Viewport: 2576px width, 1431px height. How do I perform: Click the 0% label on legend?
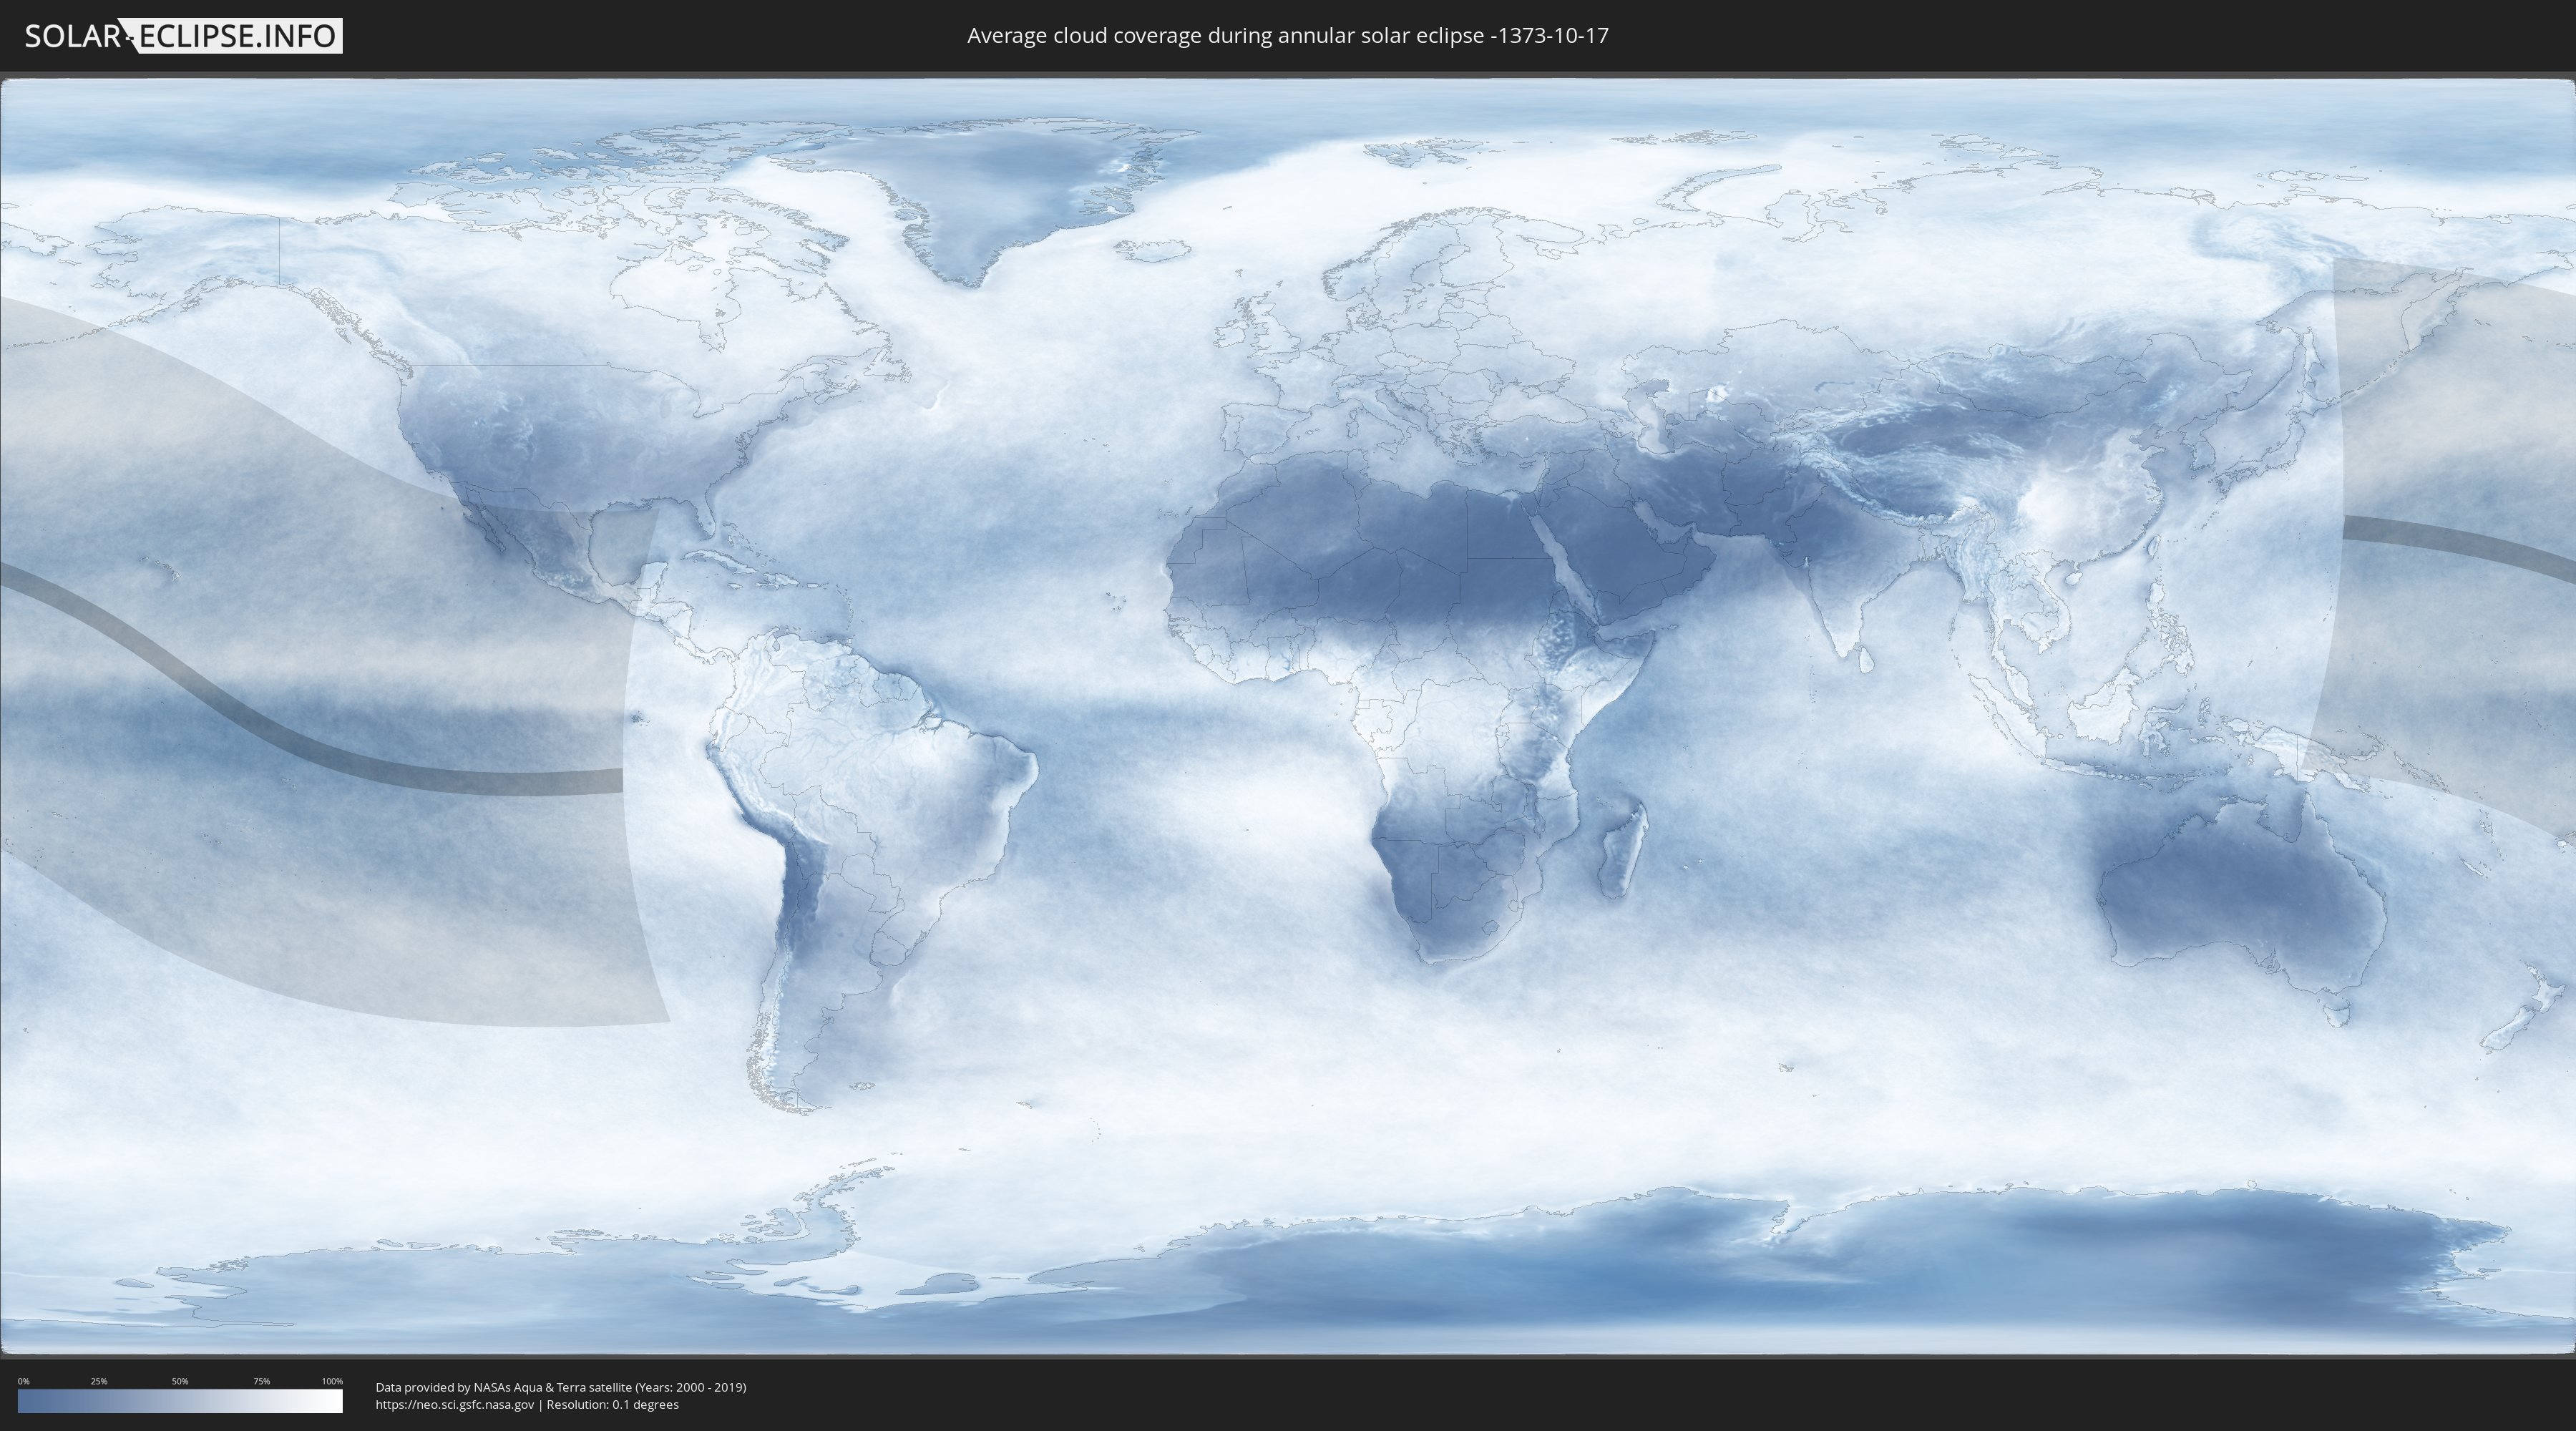pos(23,1381)
